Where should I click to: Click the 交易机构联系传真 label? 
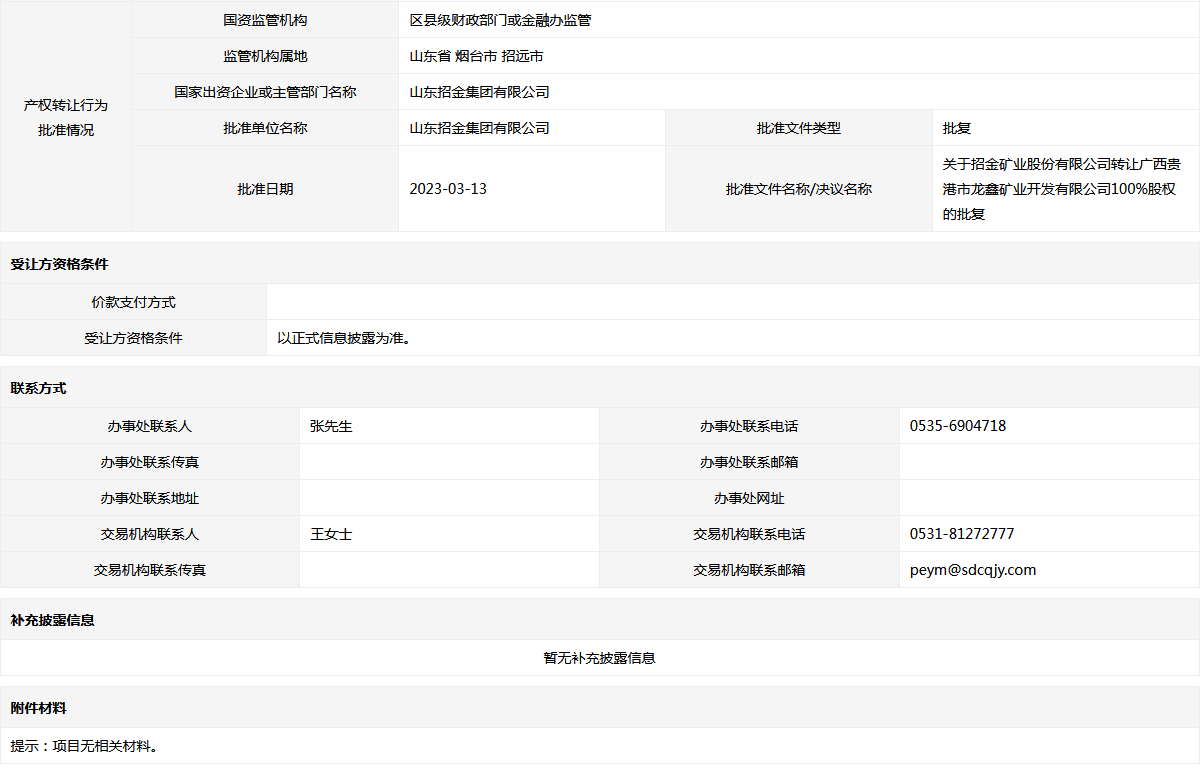click(150, 570)
